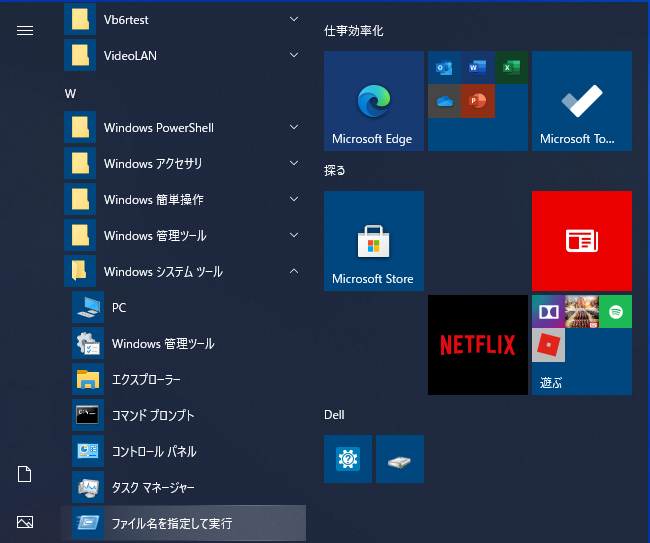Open the Microsoft To Do tile
This screenshot has height=543, width=650.
[582, 101]
